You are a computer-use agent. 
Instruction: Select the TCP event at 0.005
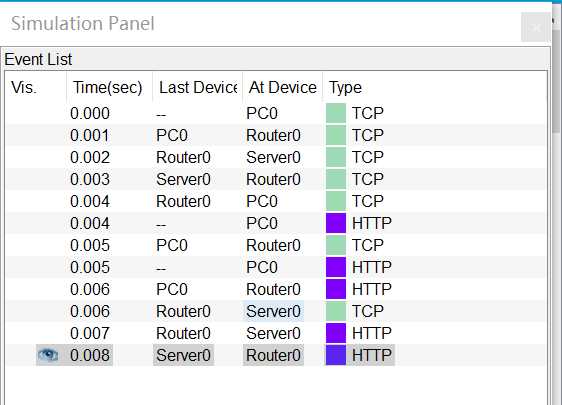276,246
